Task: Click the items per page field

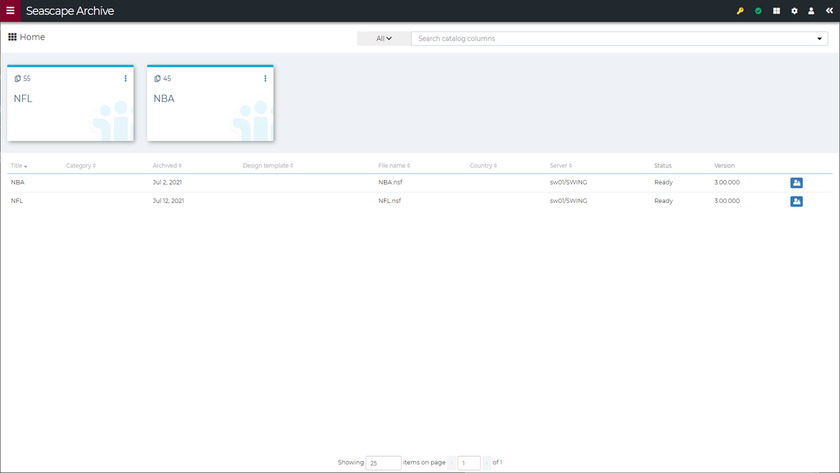Action: (x=383, y=463)
